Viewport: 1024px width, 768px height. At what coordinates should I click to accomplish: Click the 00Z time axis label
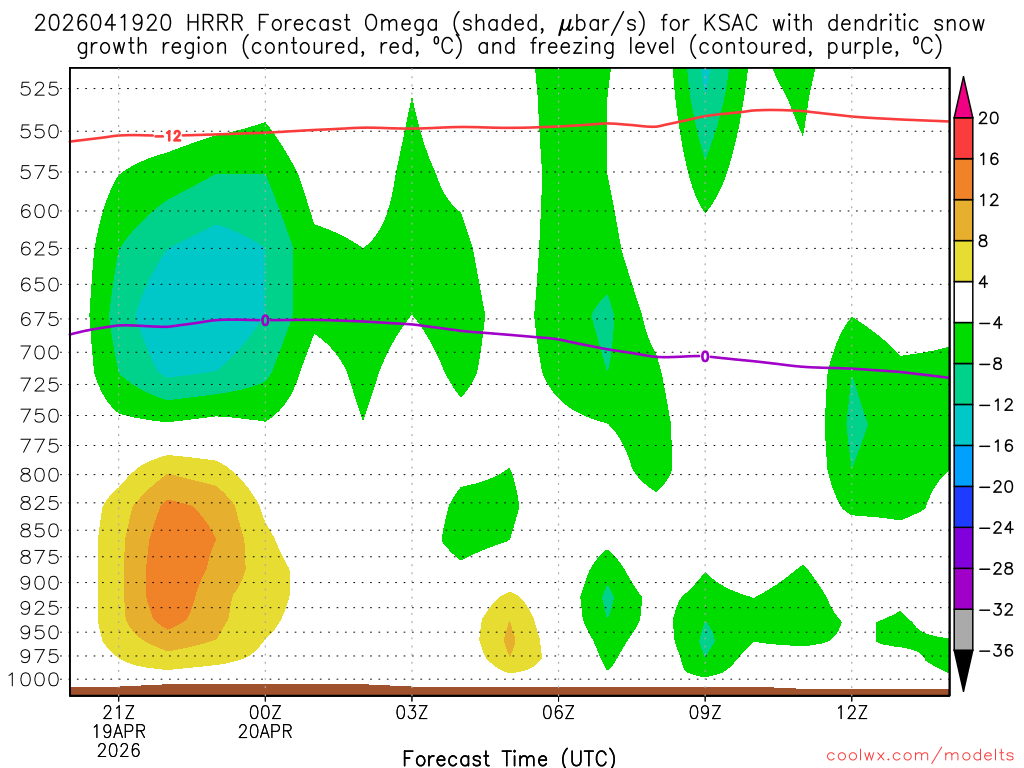click(x=265, y=712)
